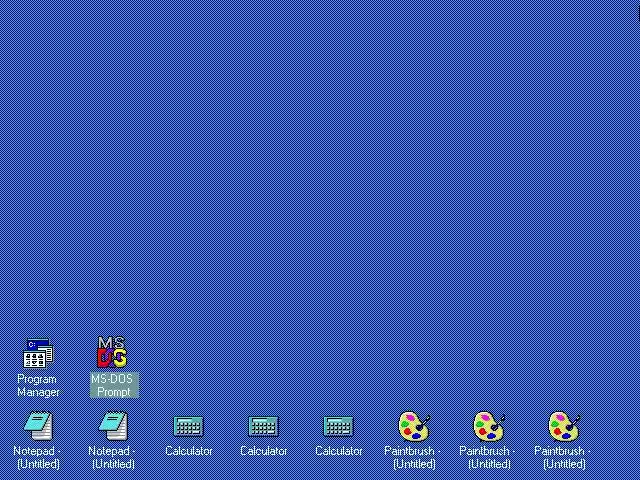Select the MS-DOS Prompt icon
The height and width of the screenshot is (480, 640).
(x=112, y=352)
